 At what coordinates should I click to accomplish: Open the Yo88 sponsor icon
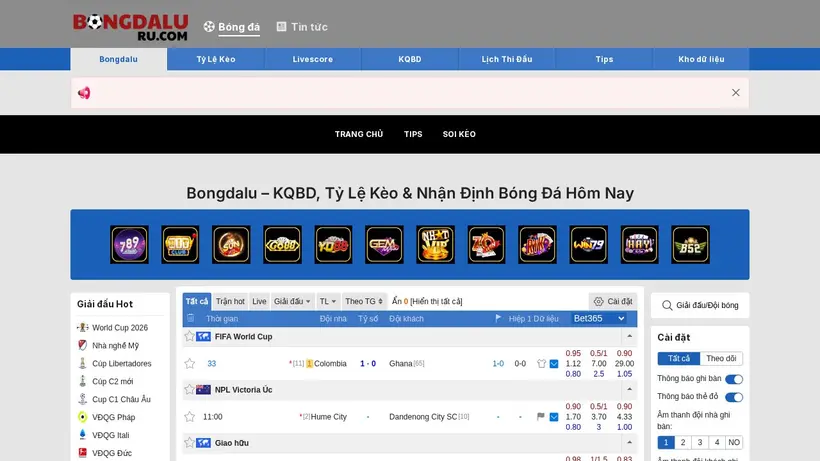pos(333,245)
